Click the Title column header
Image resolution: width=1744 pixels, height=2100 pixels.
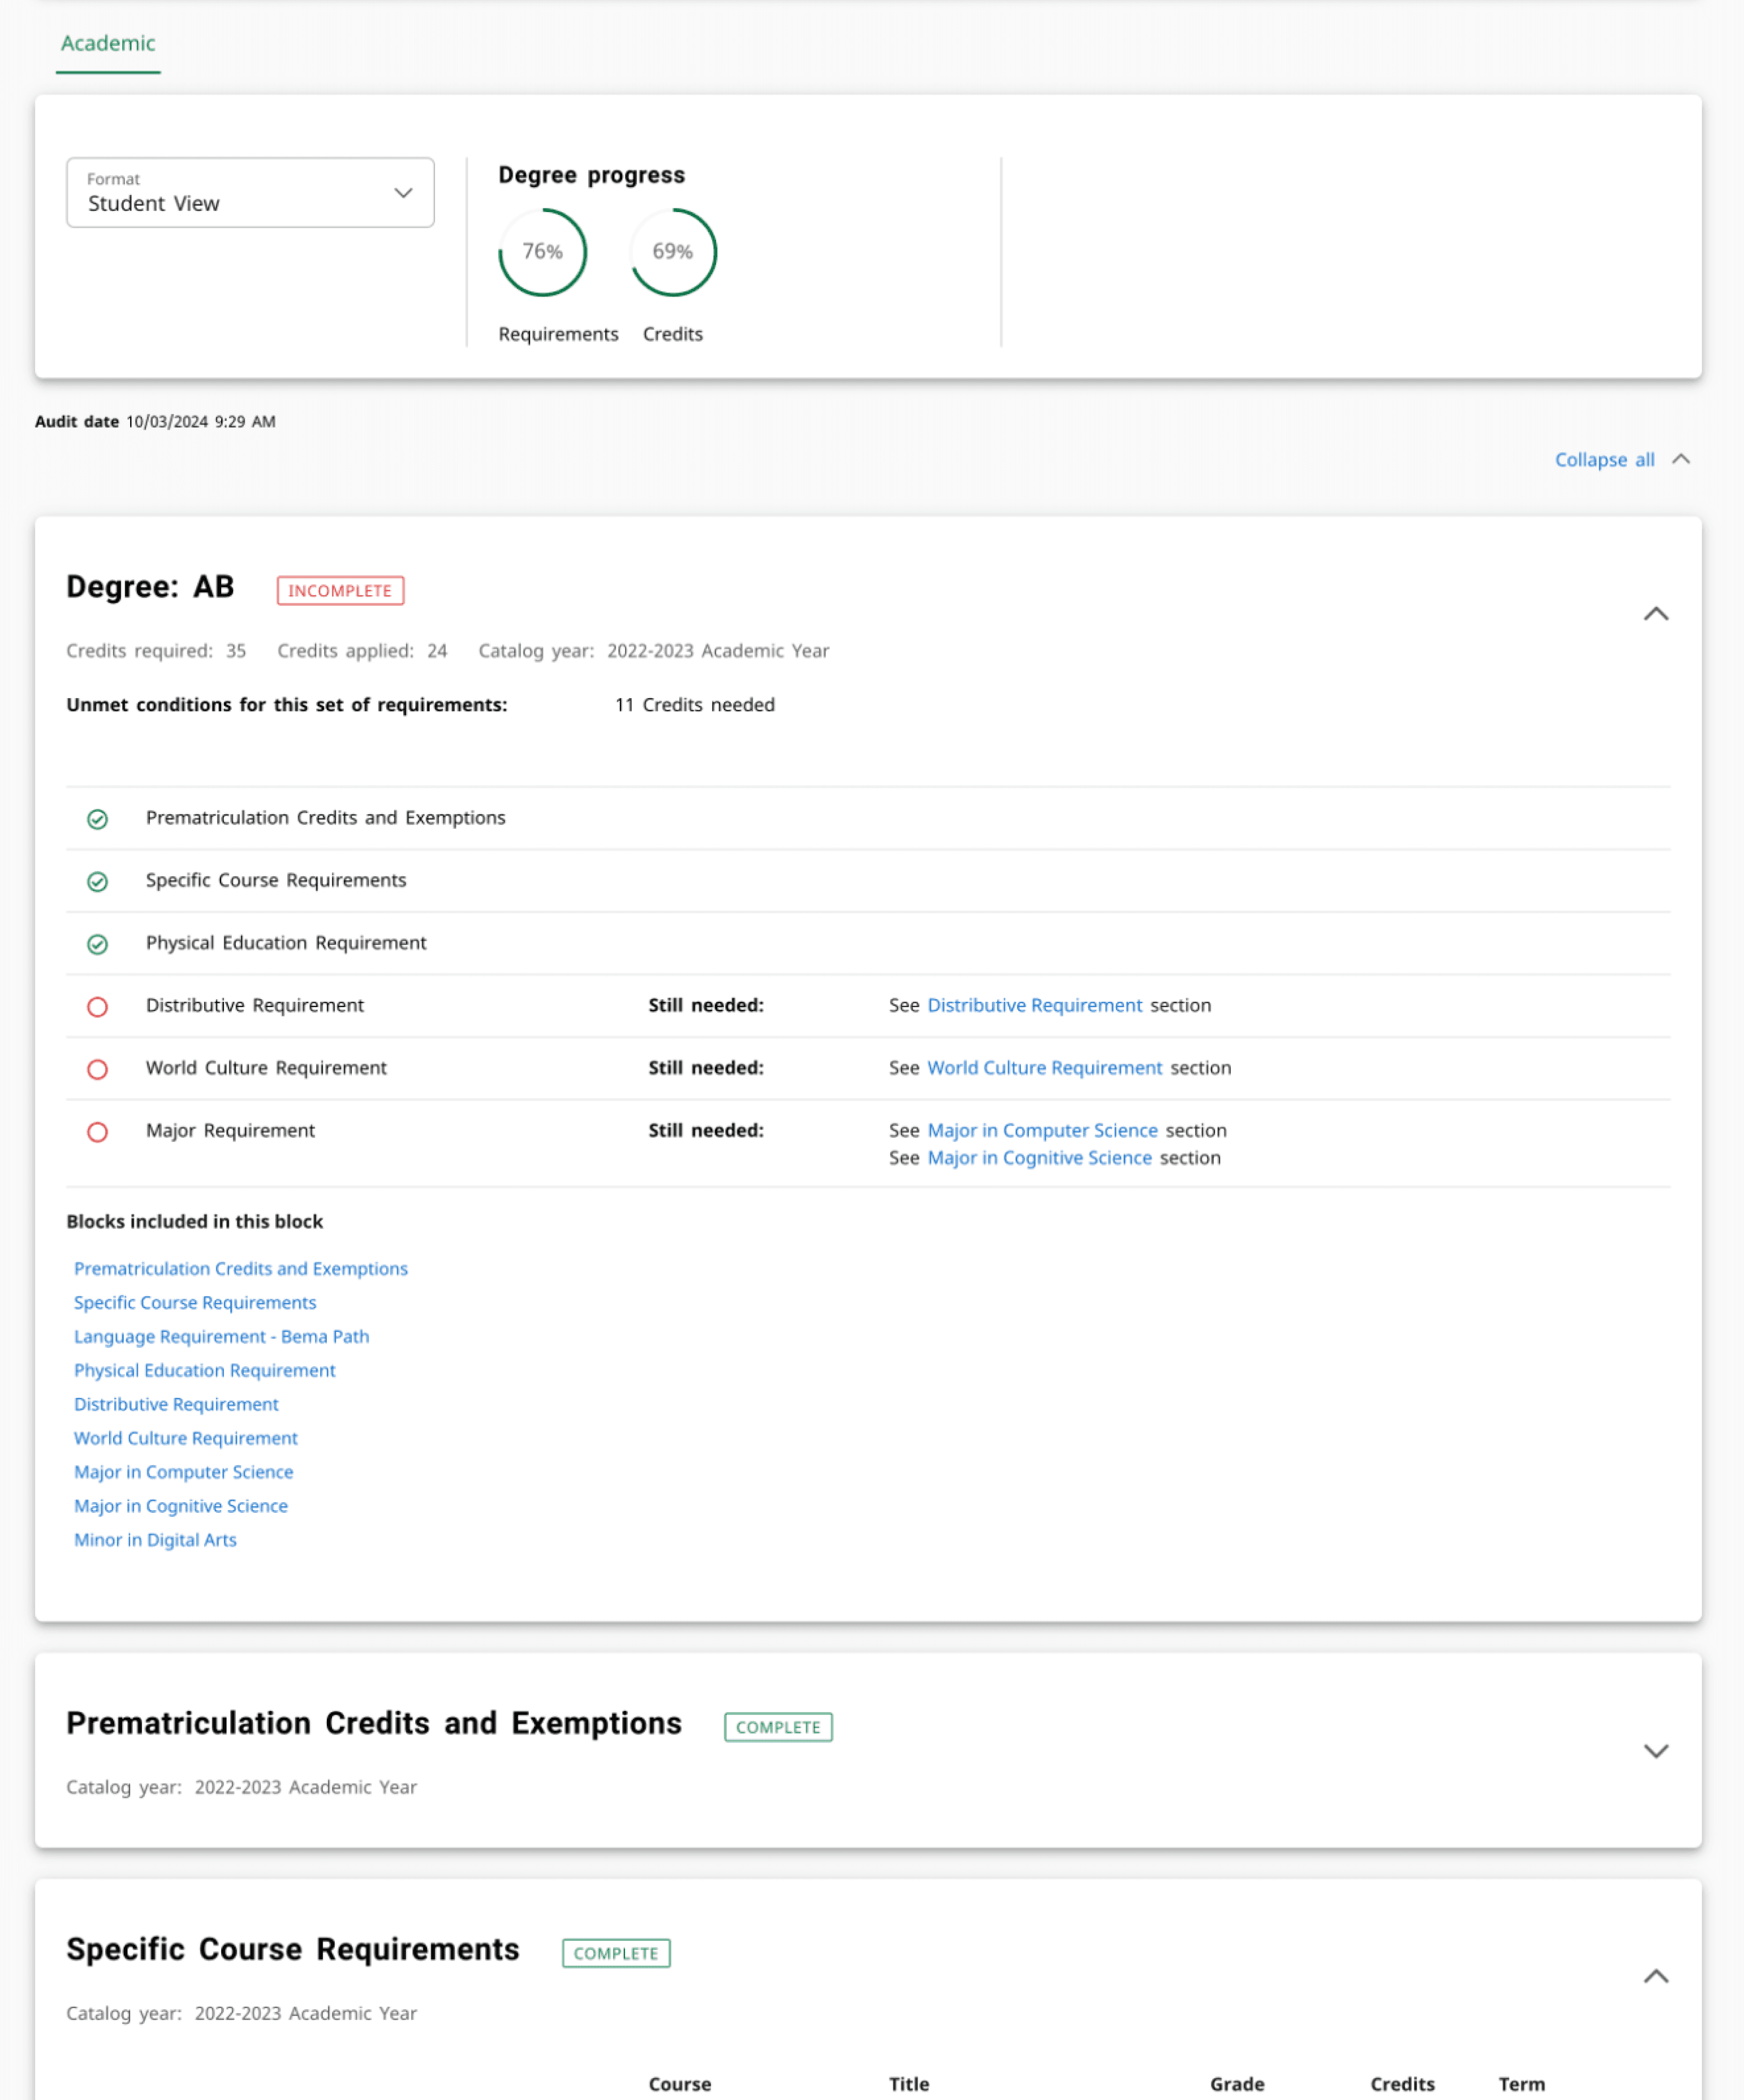point(909,2084)
